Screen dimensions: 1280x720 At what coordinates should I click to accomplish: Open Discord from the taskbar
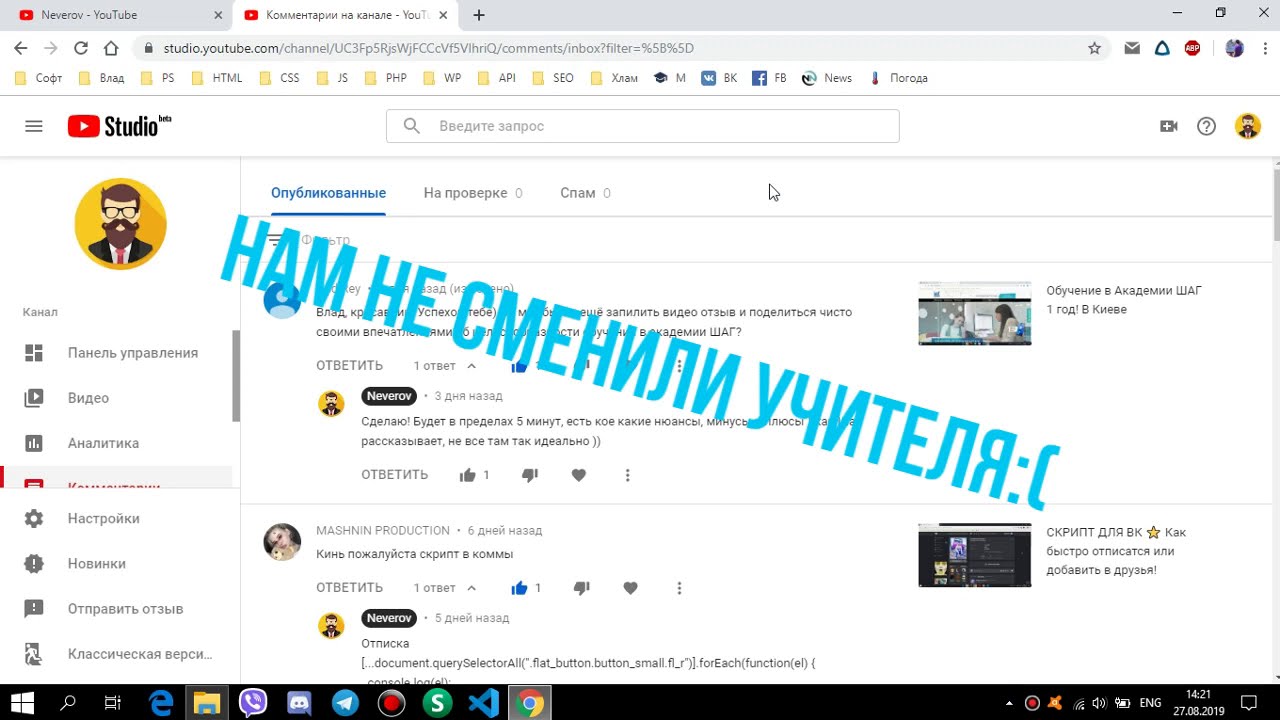300,703
